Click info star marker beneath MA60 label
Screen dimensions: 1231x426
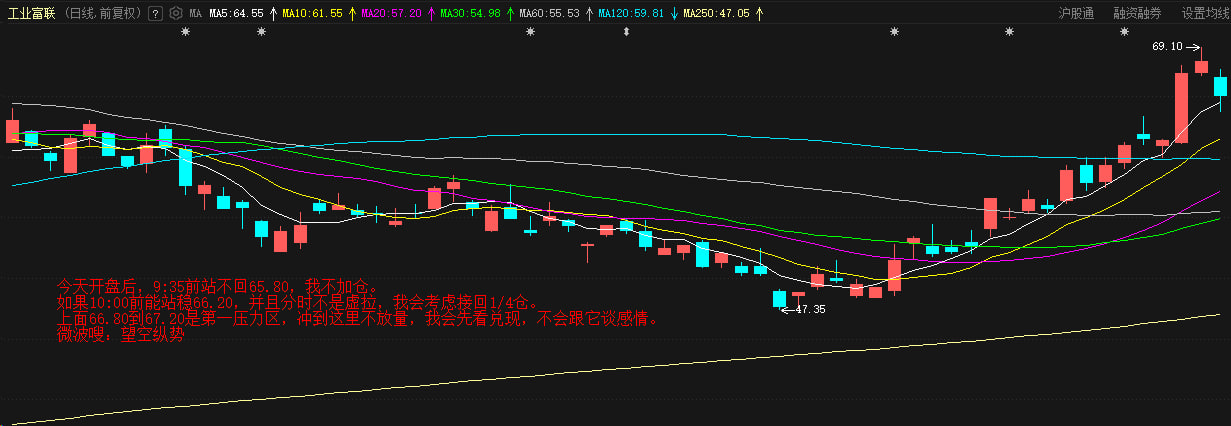point(530,32)
